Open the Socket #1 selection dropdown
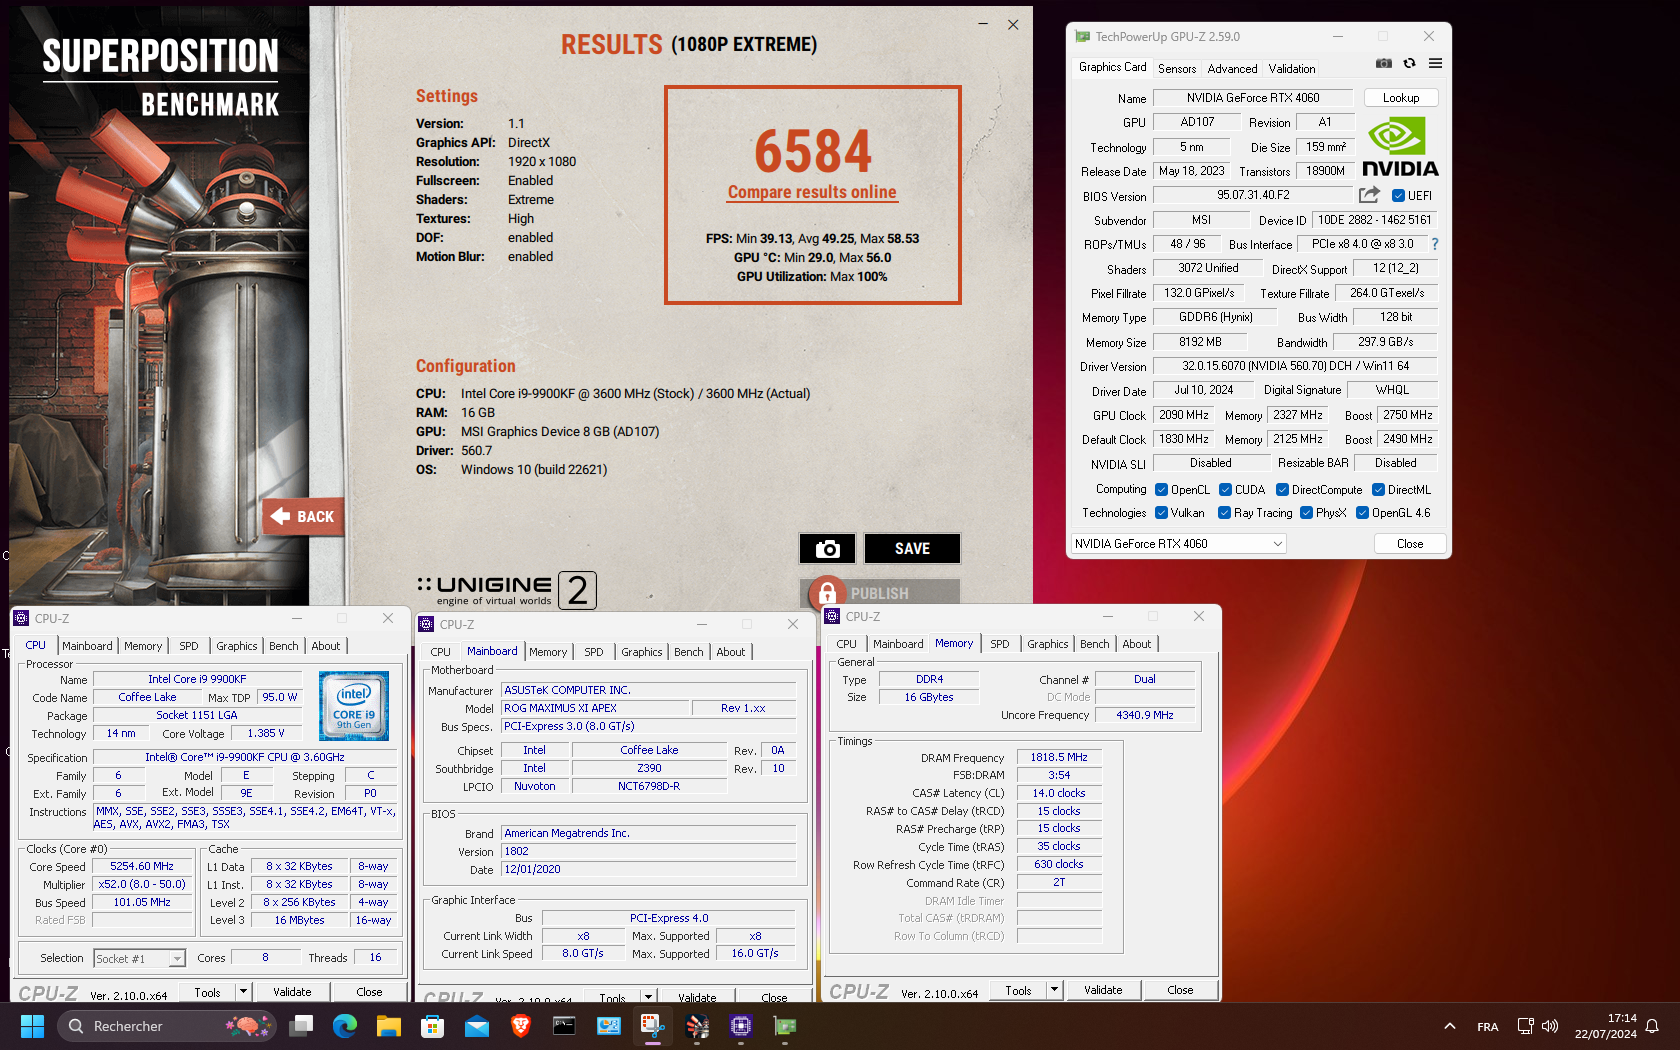This screenshot has height=1050, width=1680. pos(140,958)
